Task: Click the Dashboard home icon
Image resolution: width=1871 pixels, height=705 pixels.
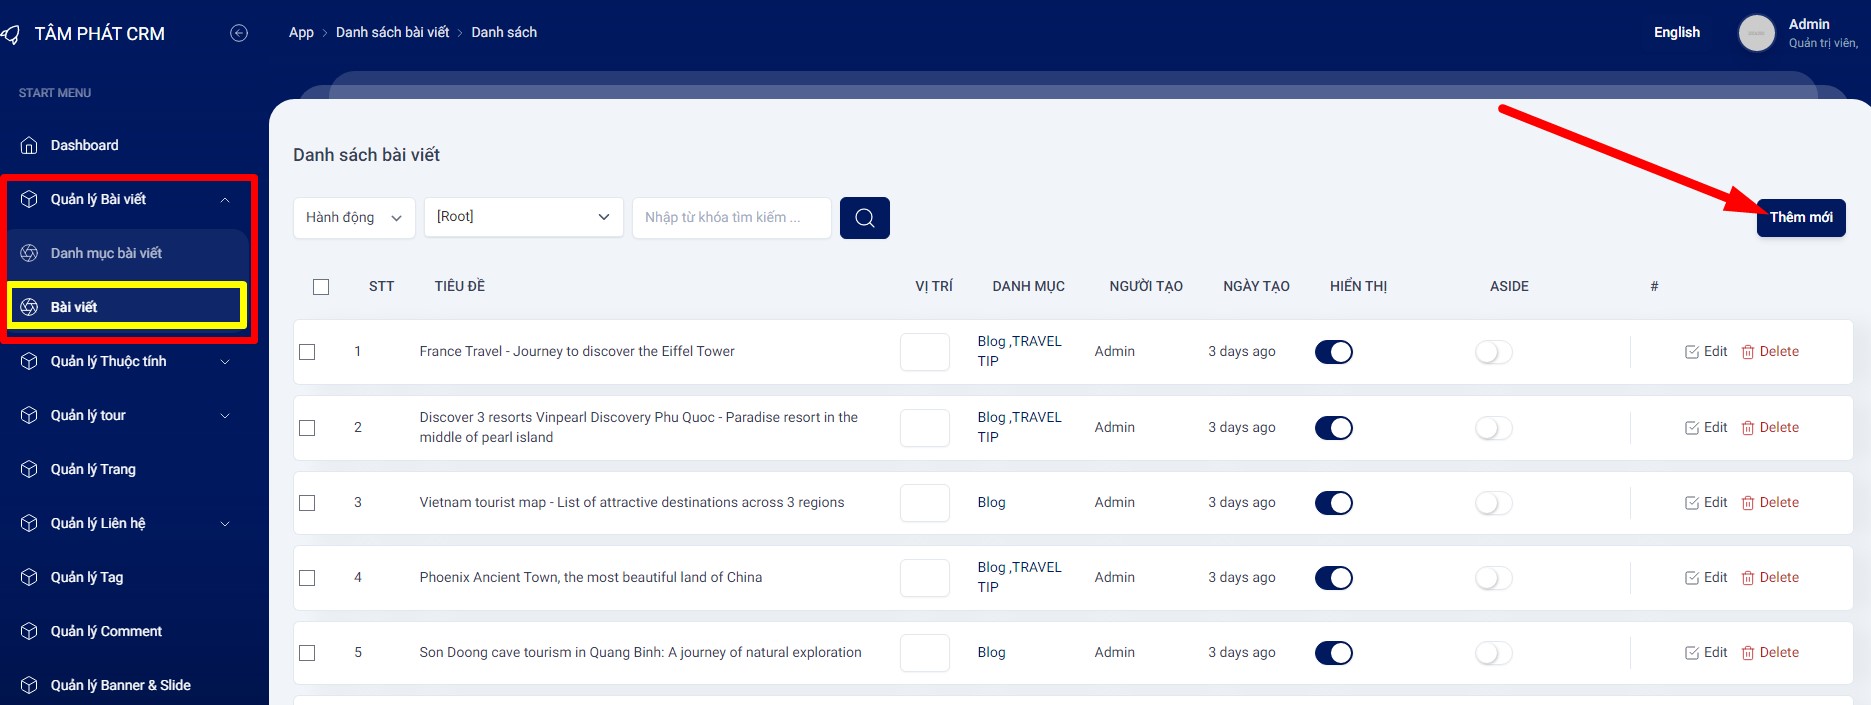Action: (x=29, y=145)
